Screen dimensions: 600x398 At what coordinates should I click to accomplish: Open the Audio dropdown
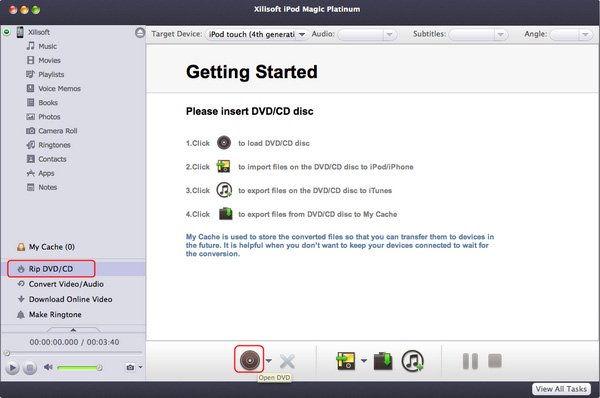(x=367, y=34)
